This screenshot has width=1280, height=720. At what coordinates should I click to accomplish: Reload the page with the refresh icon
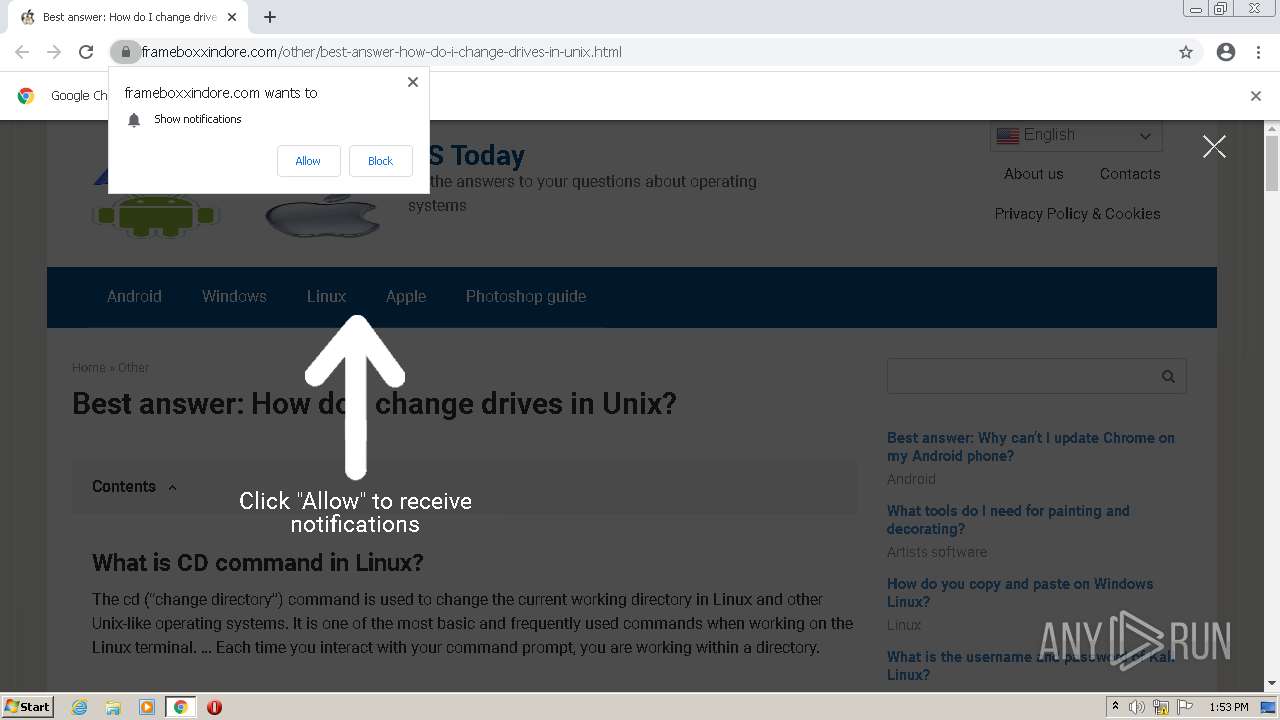(x=86, y=52)
